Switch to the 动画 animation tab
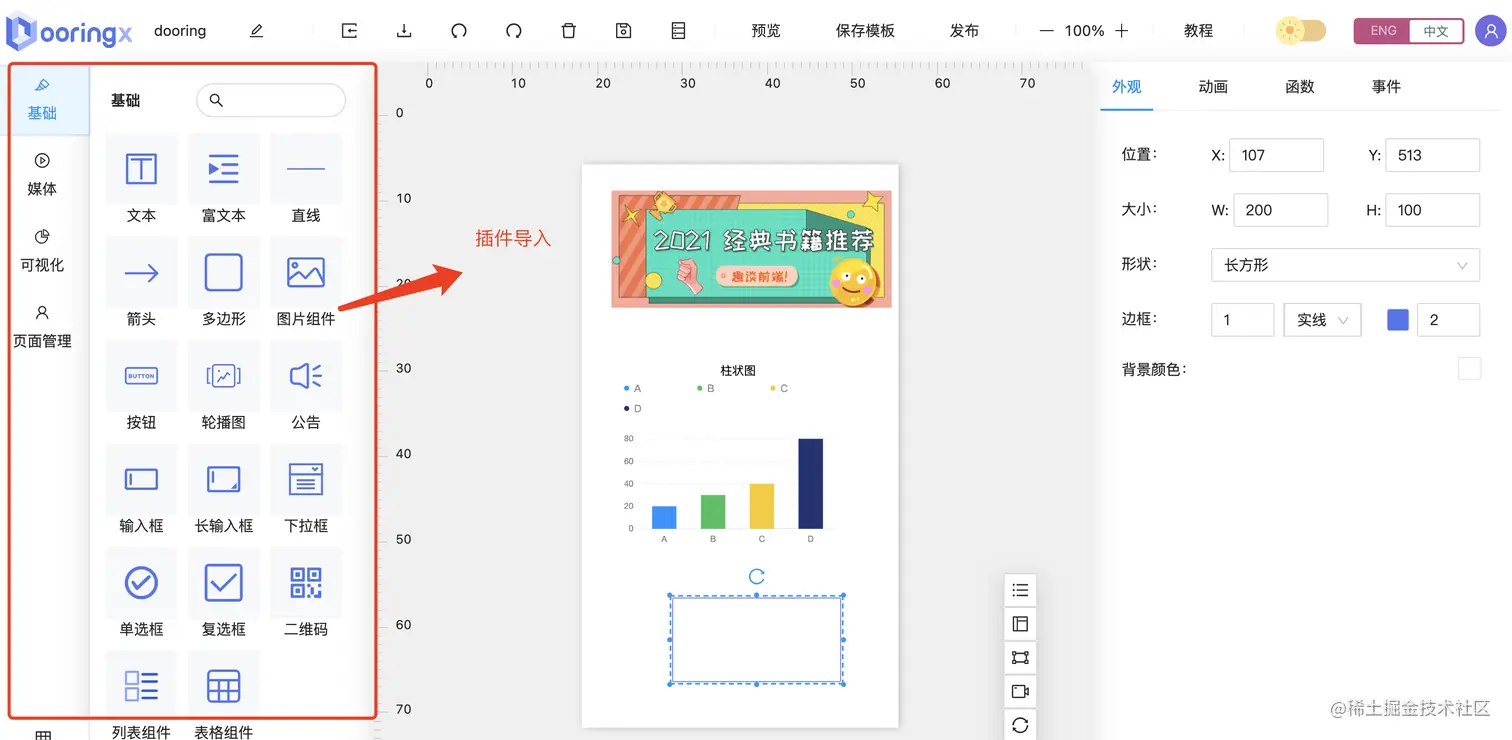This screenshot has height=740, width=1512. click(1213, 87)
